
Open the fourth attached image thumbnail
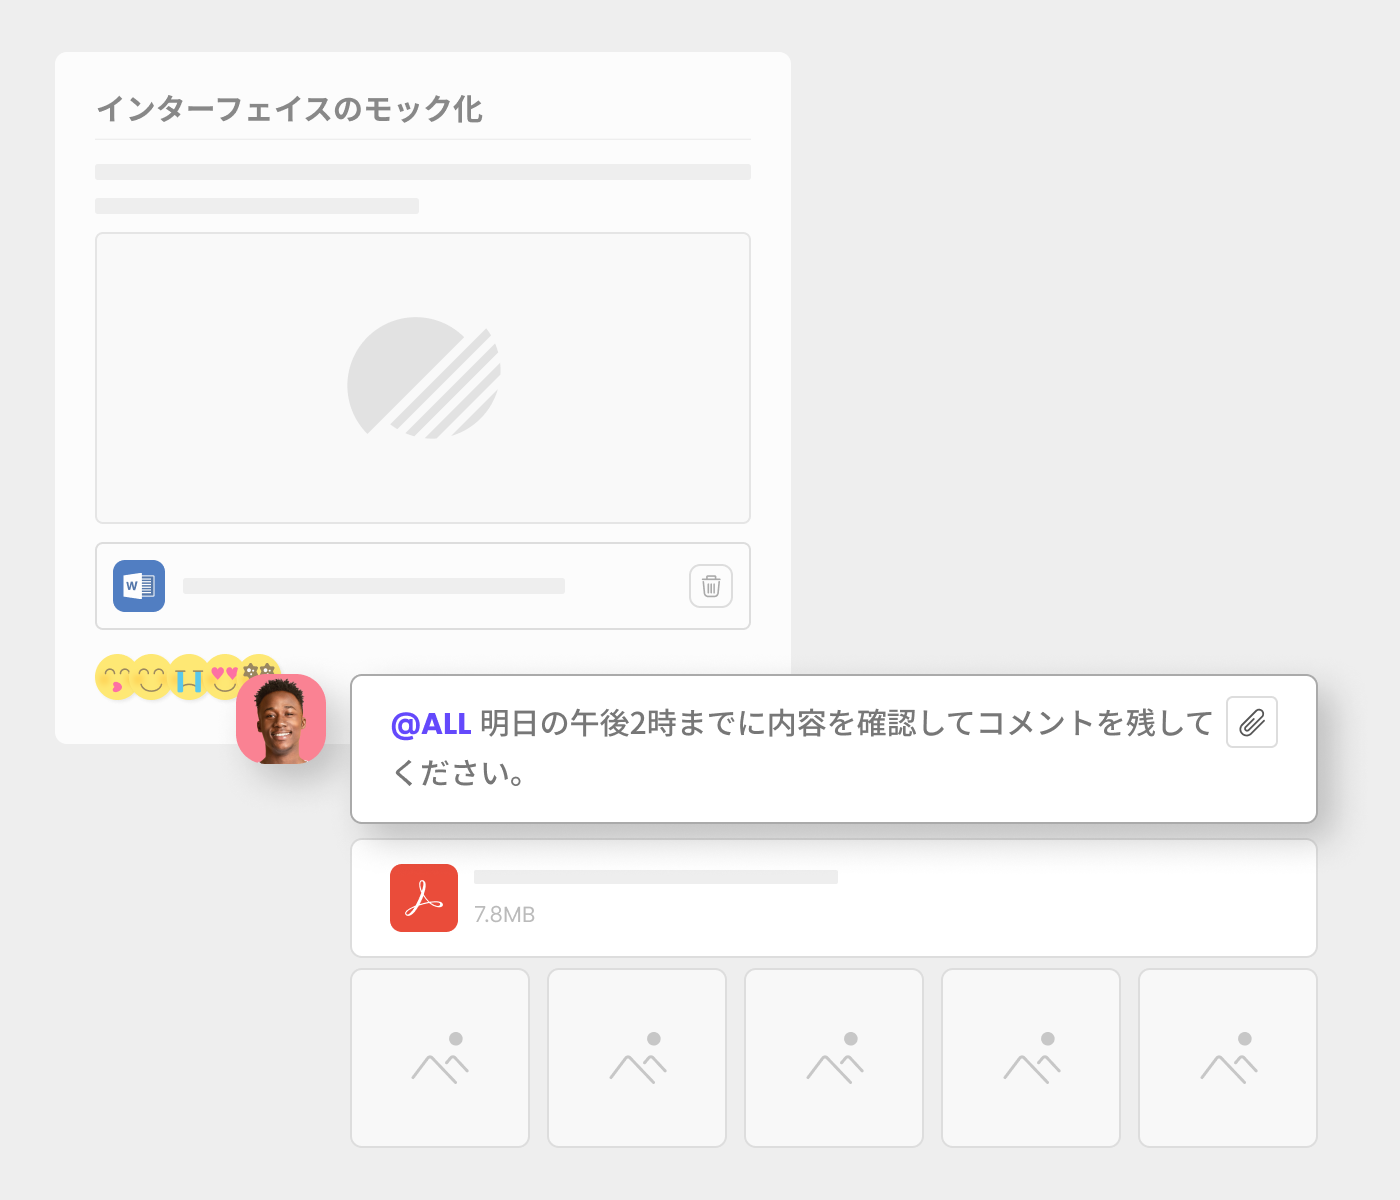point(1031,1058)
